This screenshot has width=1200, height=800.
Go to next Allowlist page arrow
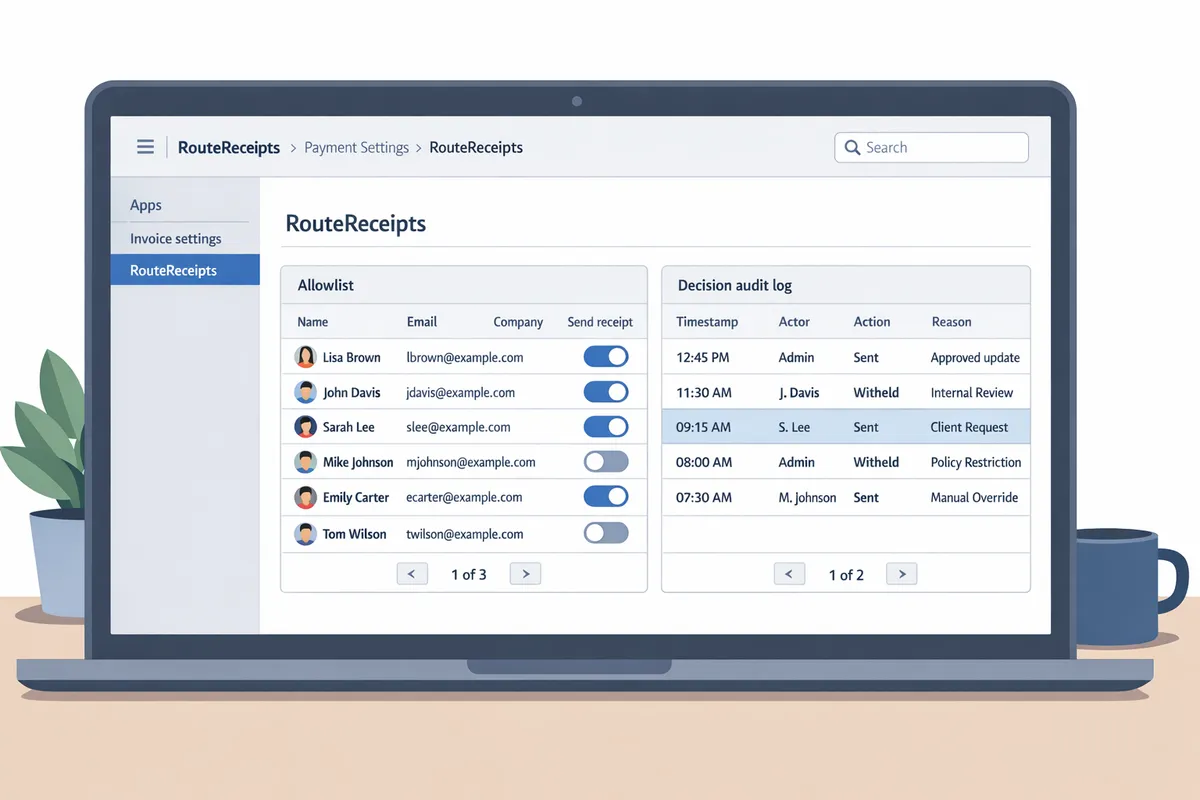point(525,574)
